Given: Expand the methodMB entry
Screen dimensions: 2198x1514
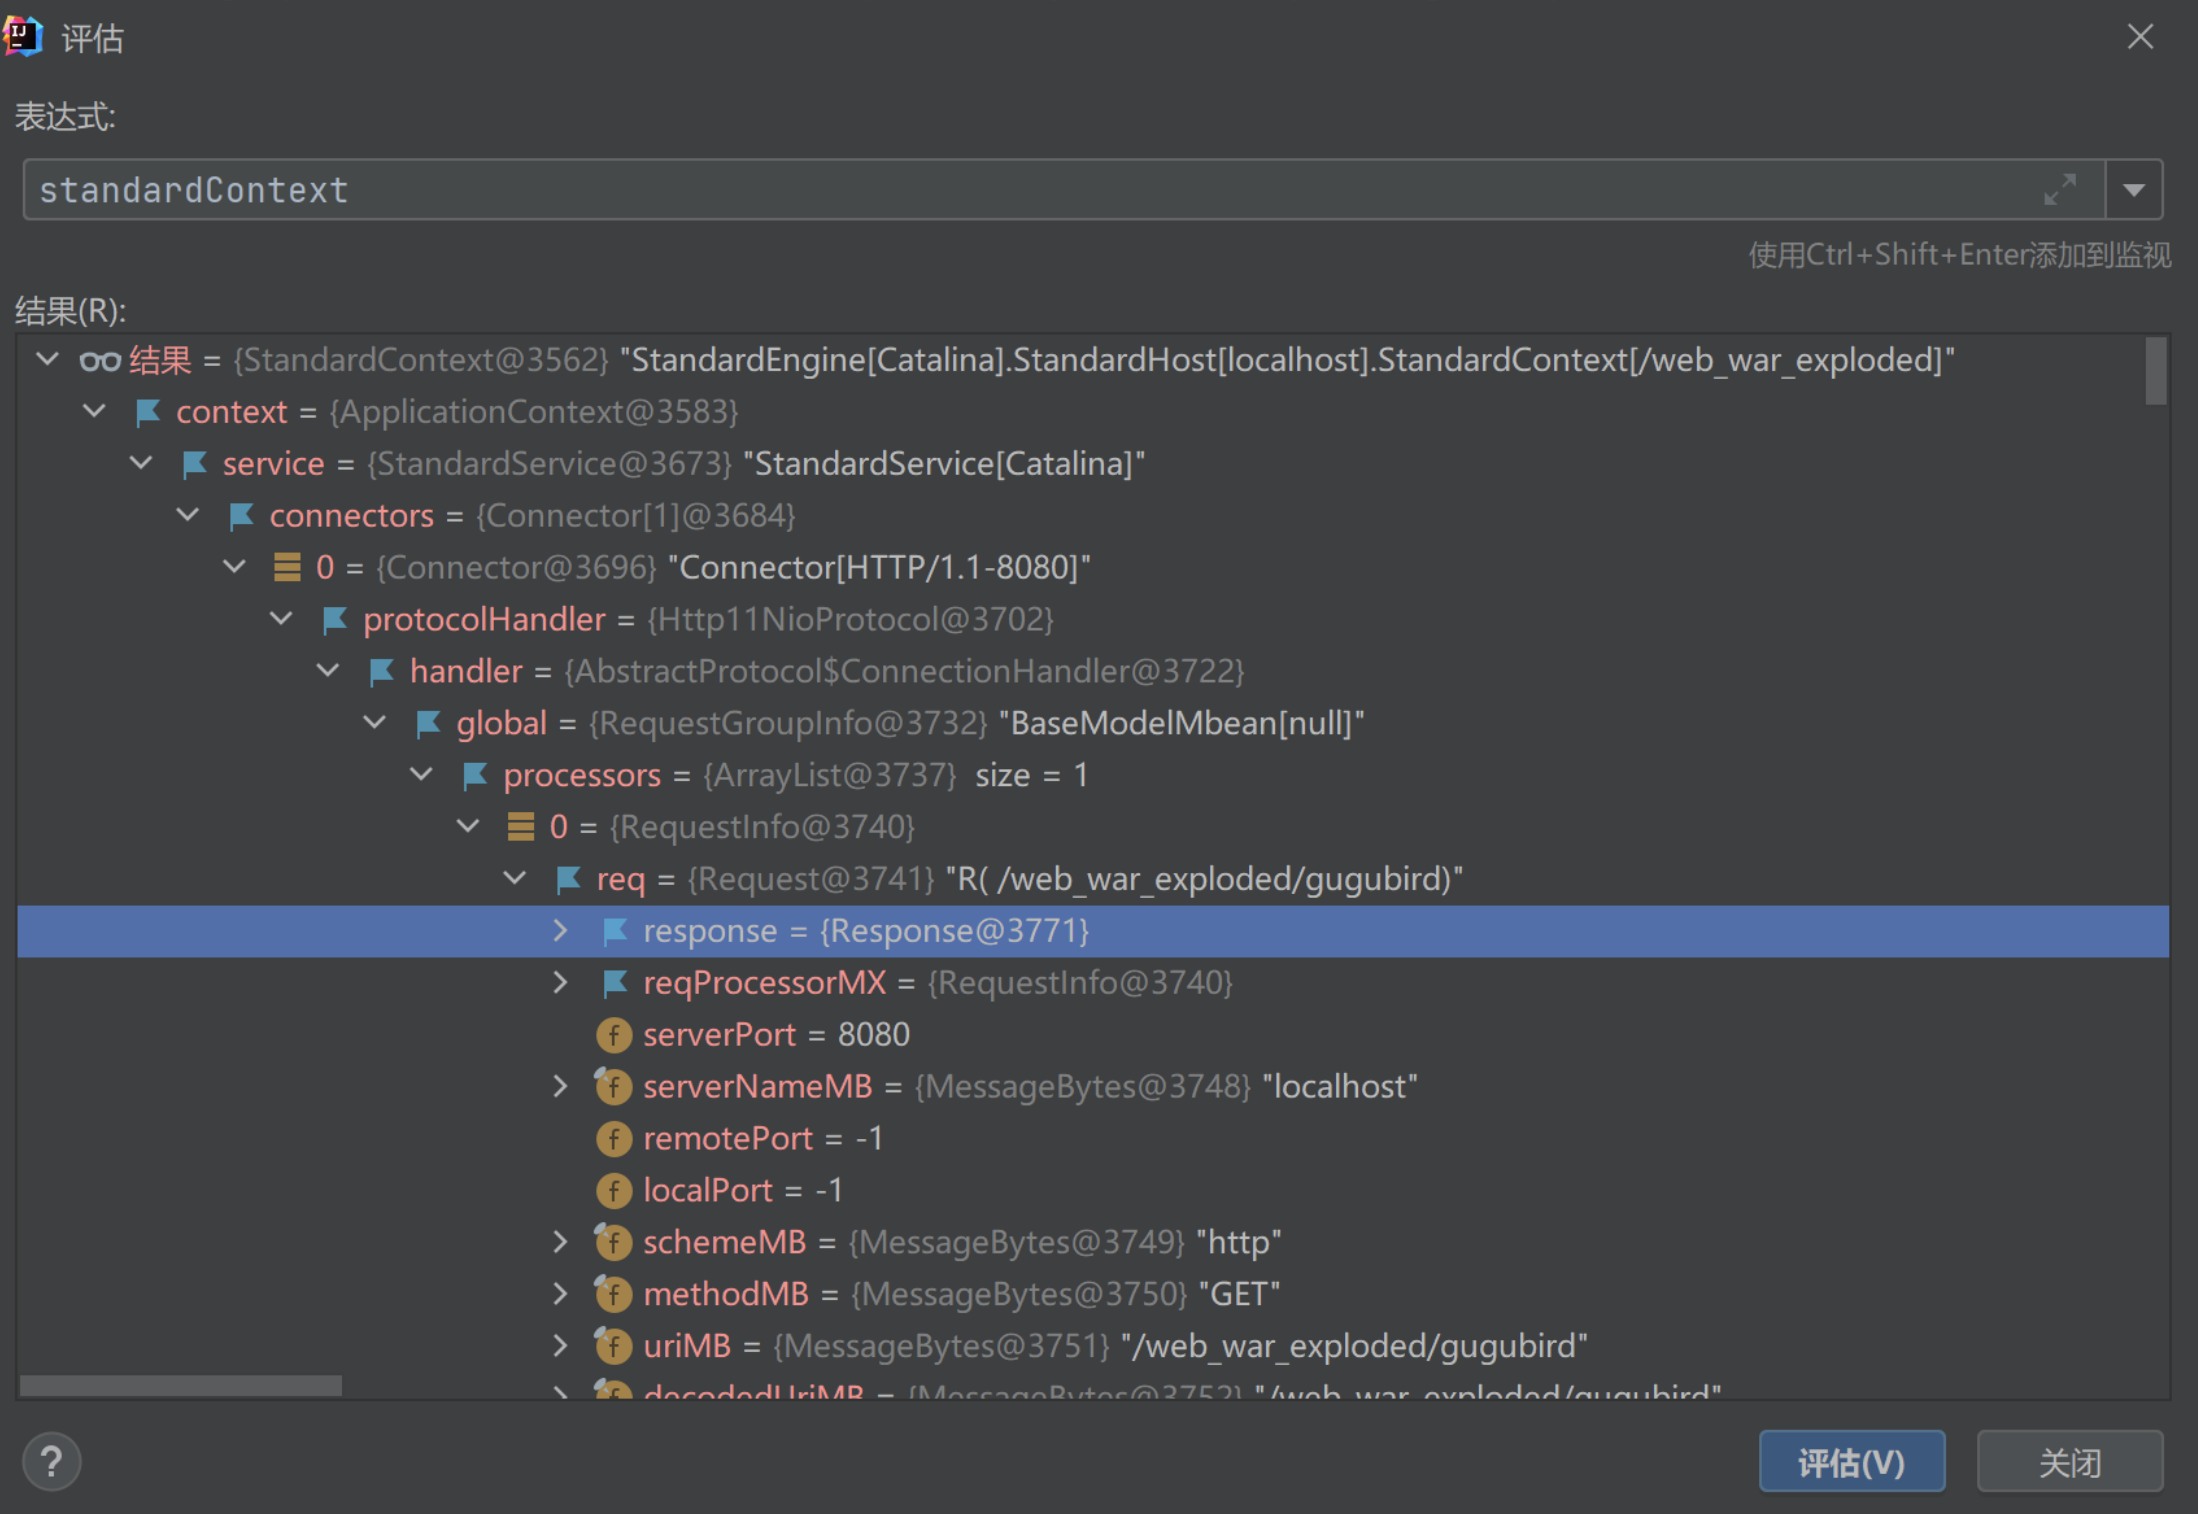Looking at the screenshot, I should (561, 1294).
